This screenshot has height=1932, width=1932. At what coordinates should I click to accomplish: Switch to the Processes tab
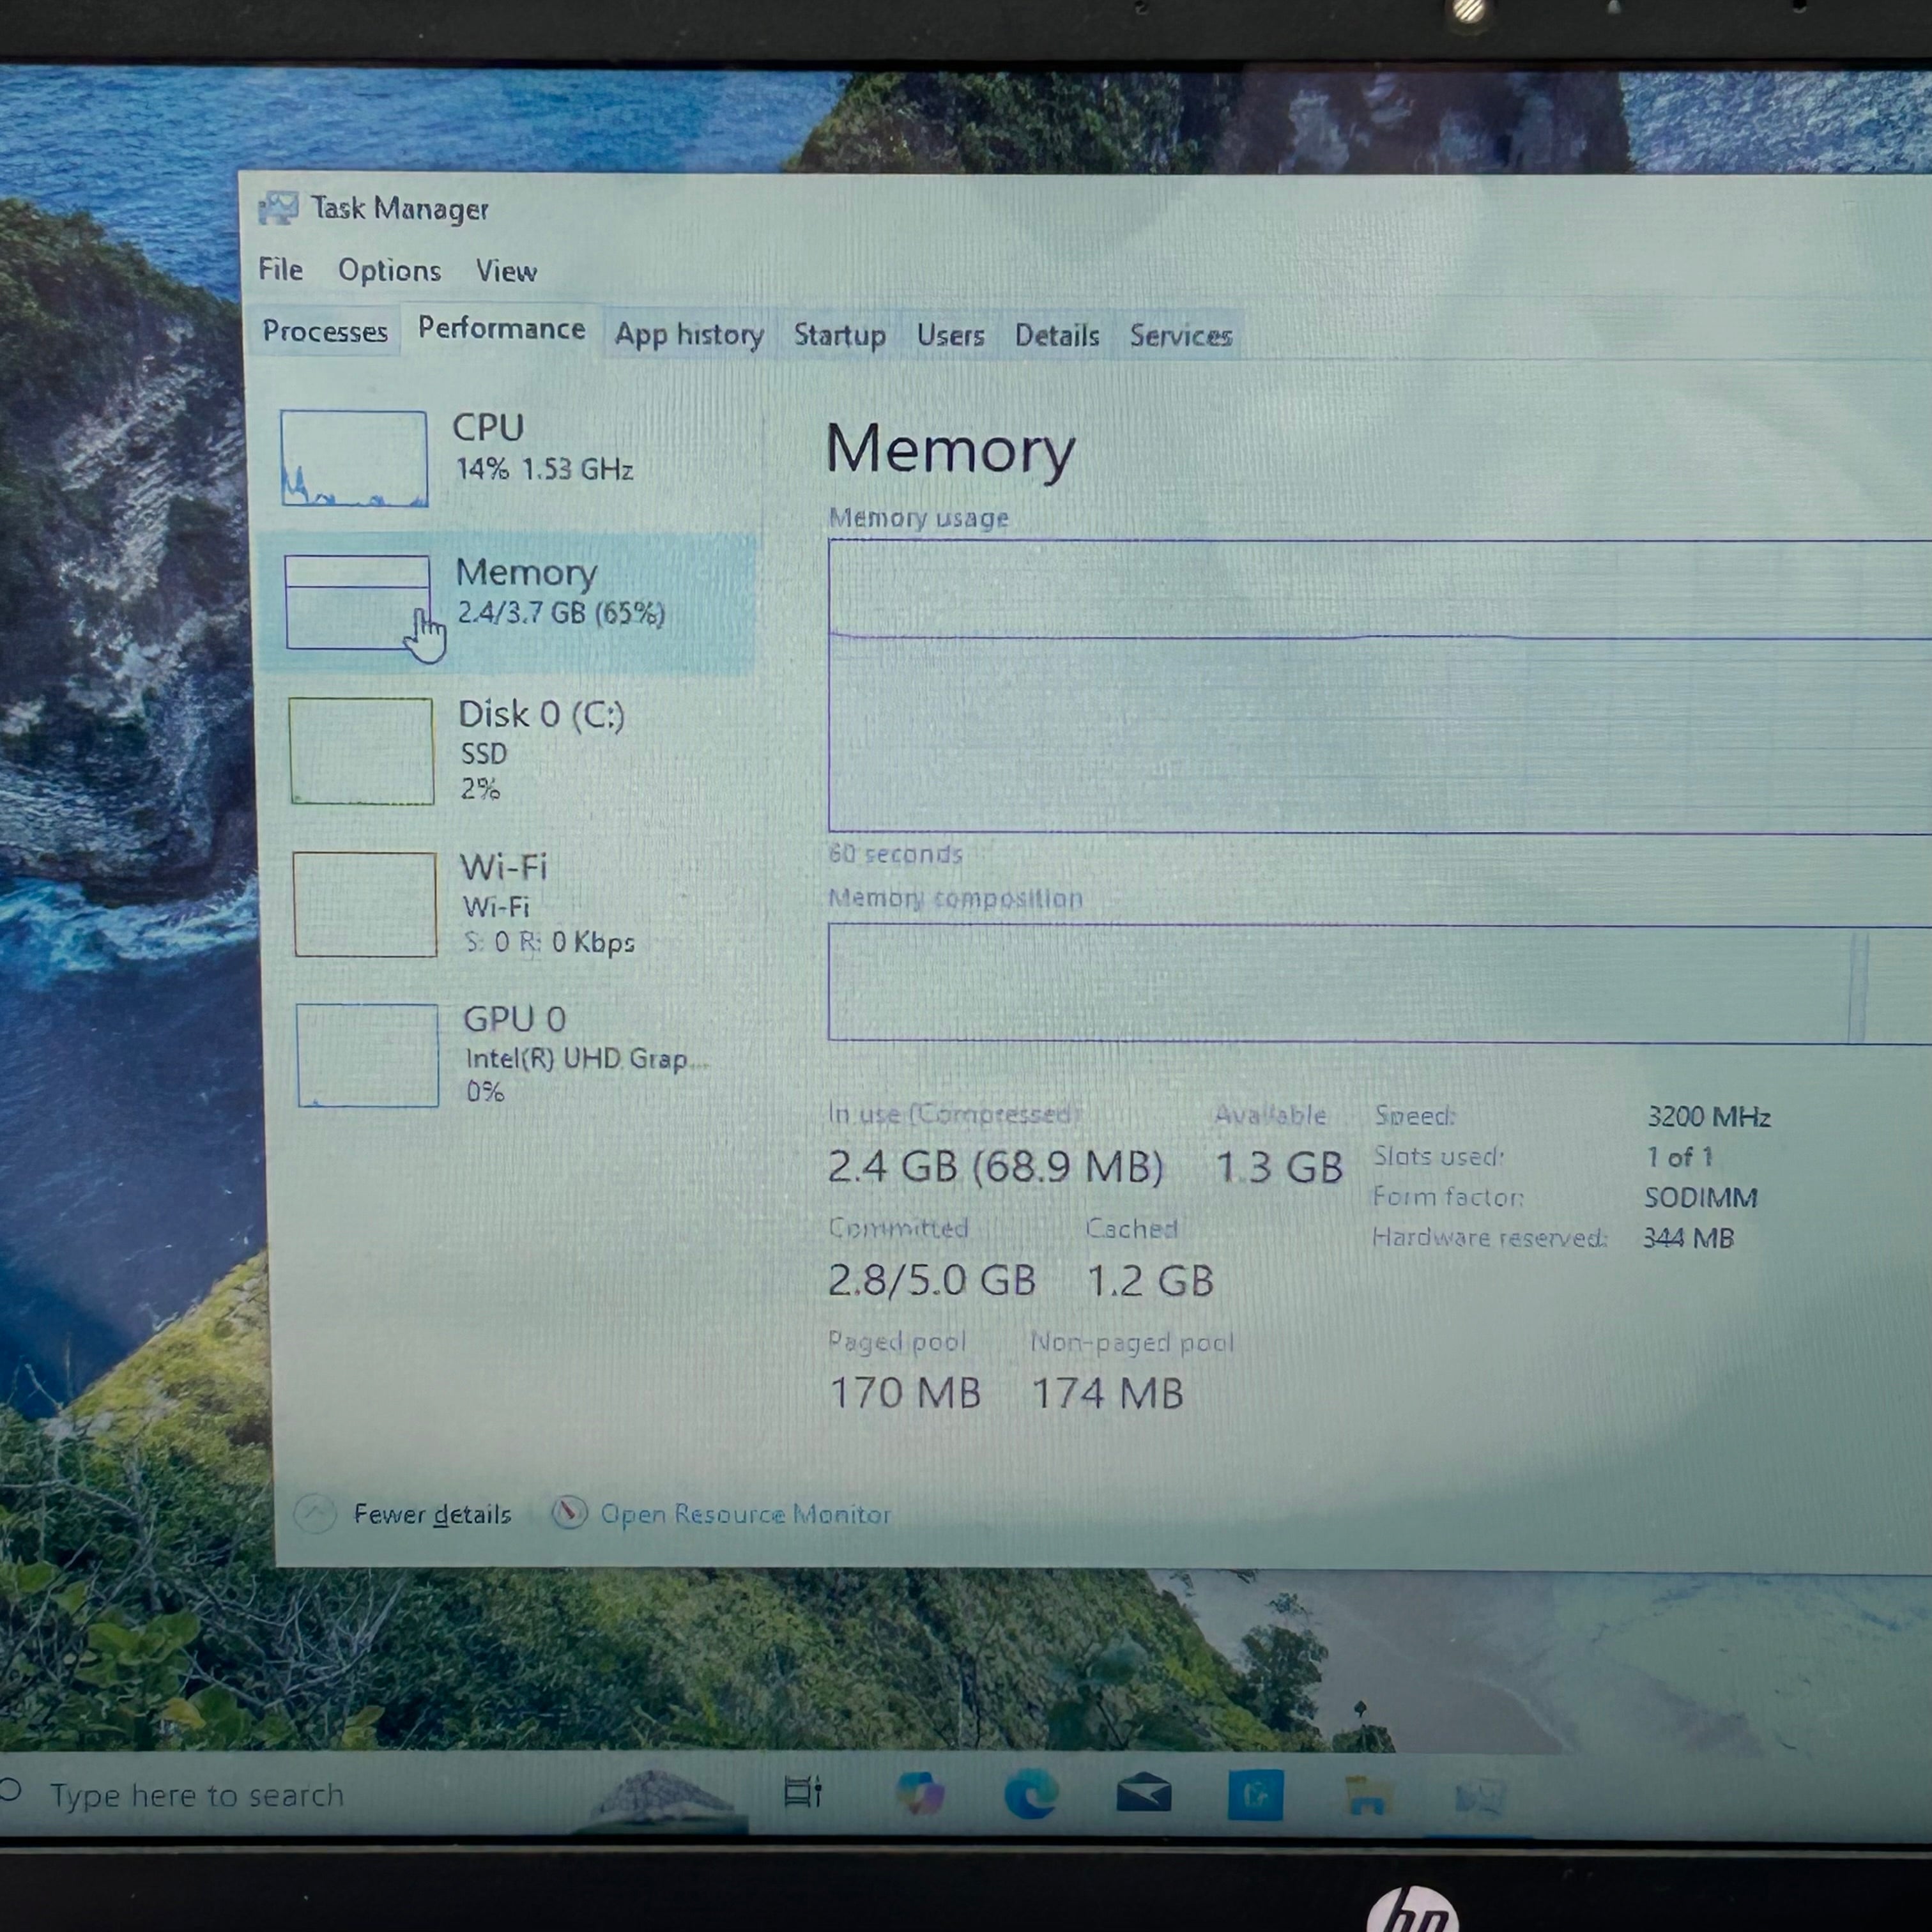[325, 331]
